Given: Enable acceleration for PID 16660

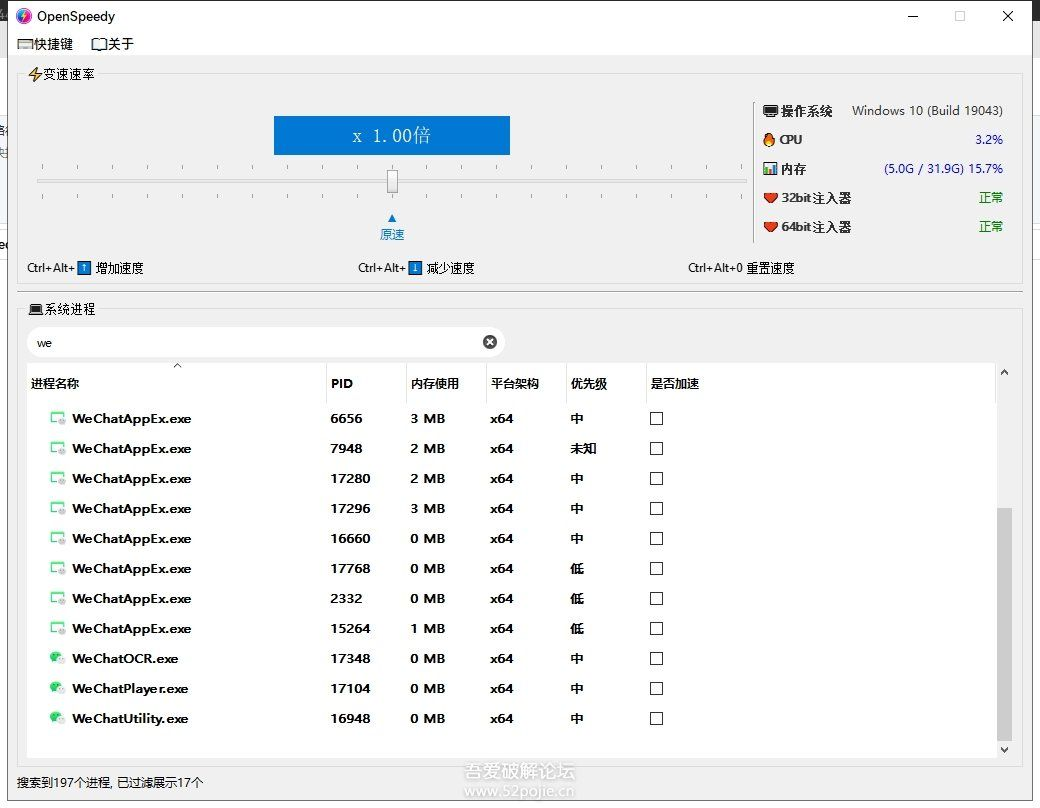Looking at the screenshot, I should click(657, 538).
